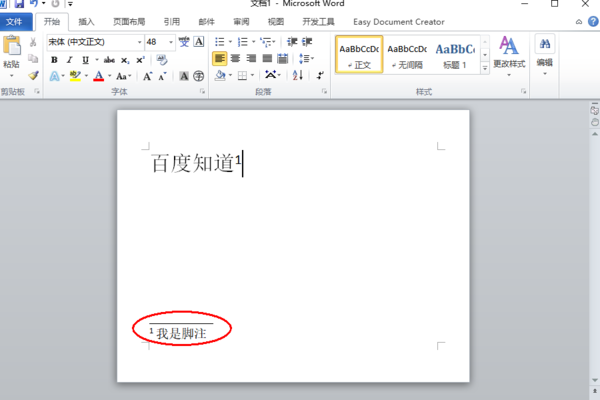Screen dimensions: 600x400
Task: Click Decrease Indent icon
Action: pyautogui.click(x=292, y=42)
